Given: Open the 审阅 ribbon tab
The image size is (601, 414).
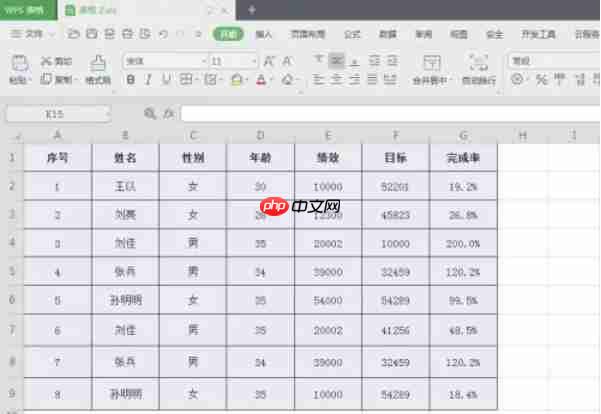Looking at the screenshot, I should (x=424, y=34).
